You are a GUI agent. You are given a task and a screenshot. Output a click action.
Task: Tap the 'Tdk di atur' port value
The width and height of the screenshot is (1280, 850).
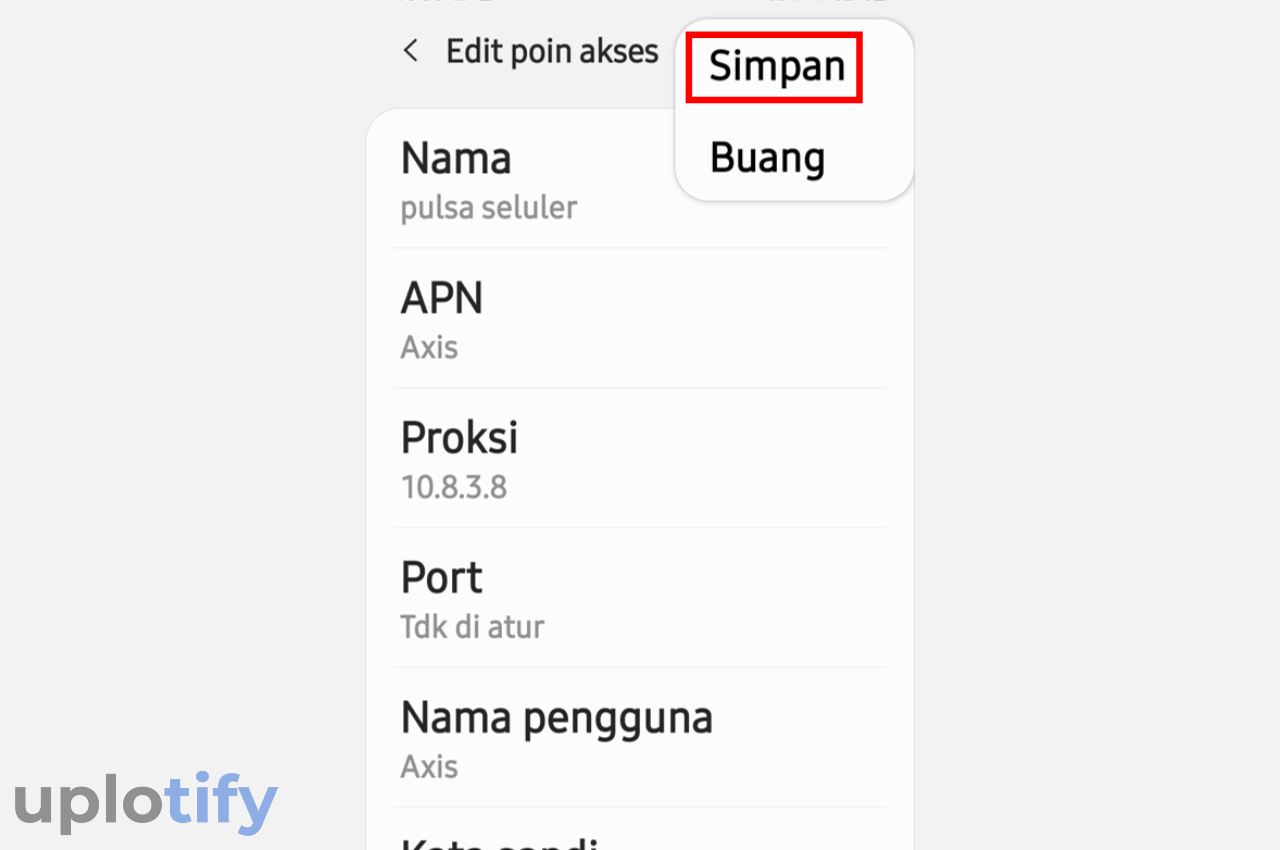coord(472,627)
